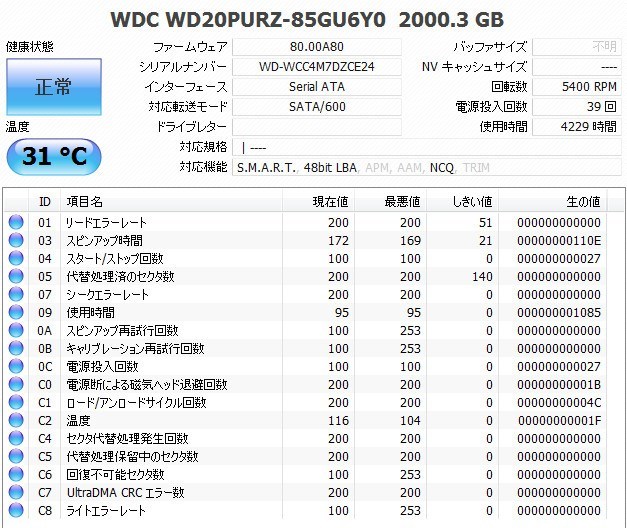Click the 対応規格 field
Viewport: 627px width, 528px height.
pos(427,147)
